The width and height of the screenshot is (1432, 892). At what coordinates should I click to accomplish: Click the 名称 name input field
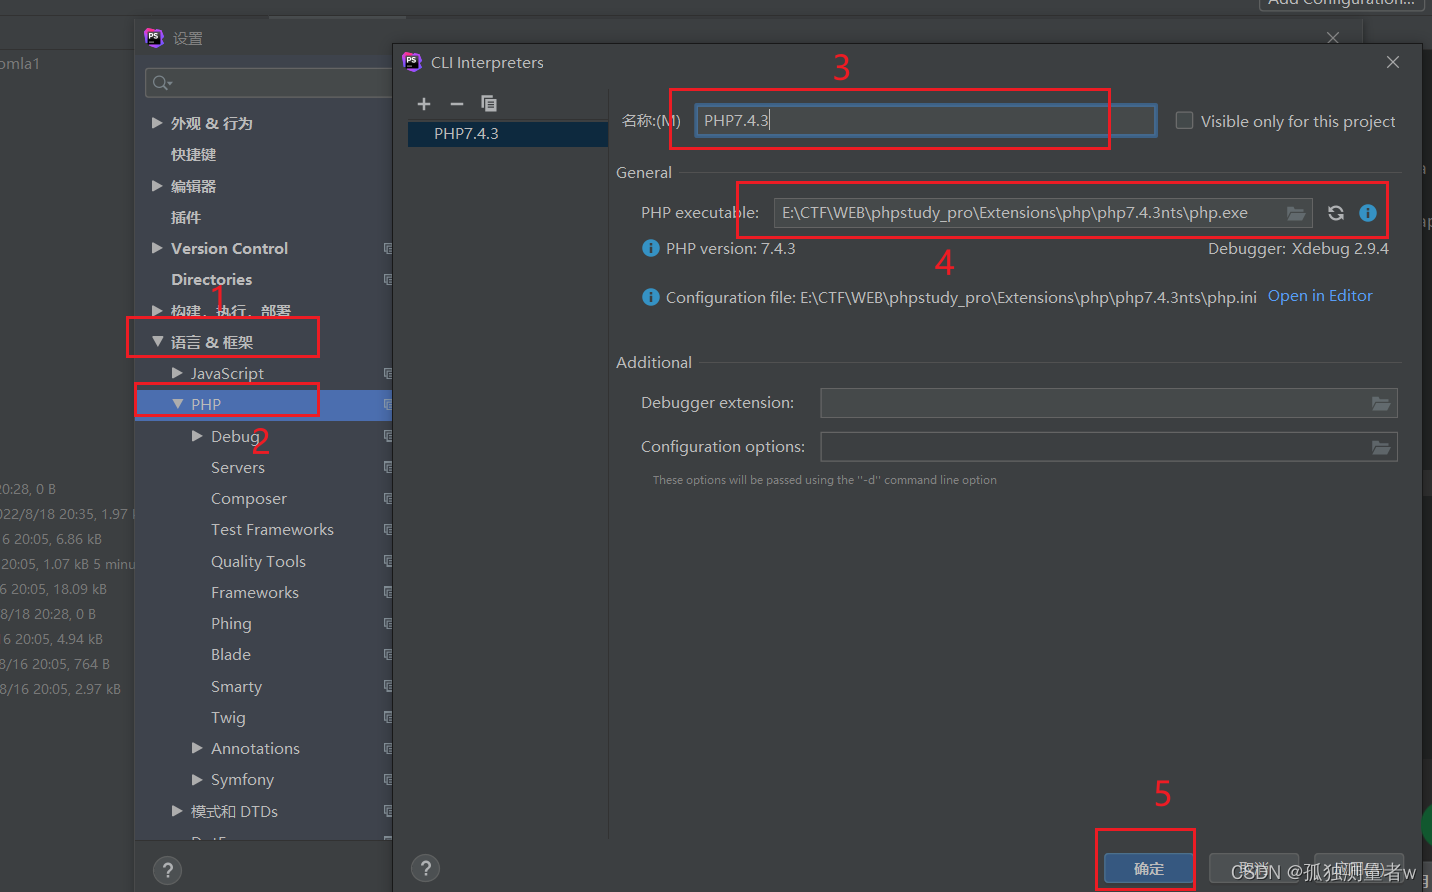[926, 121]
